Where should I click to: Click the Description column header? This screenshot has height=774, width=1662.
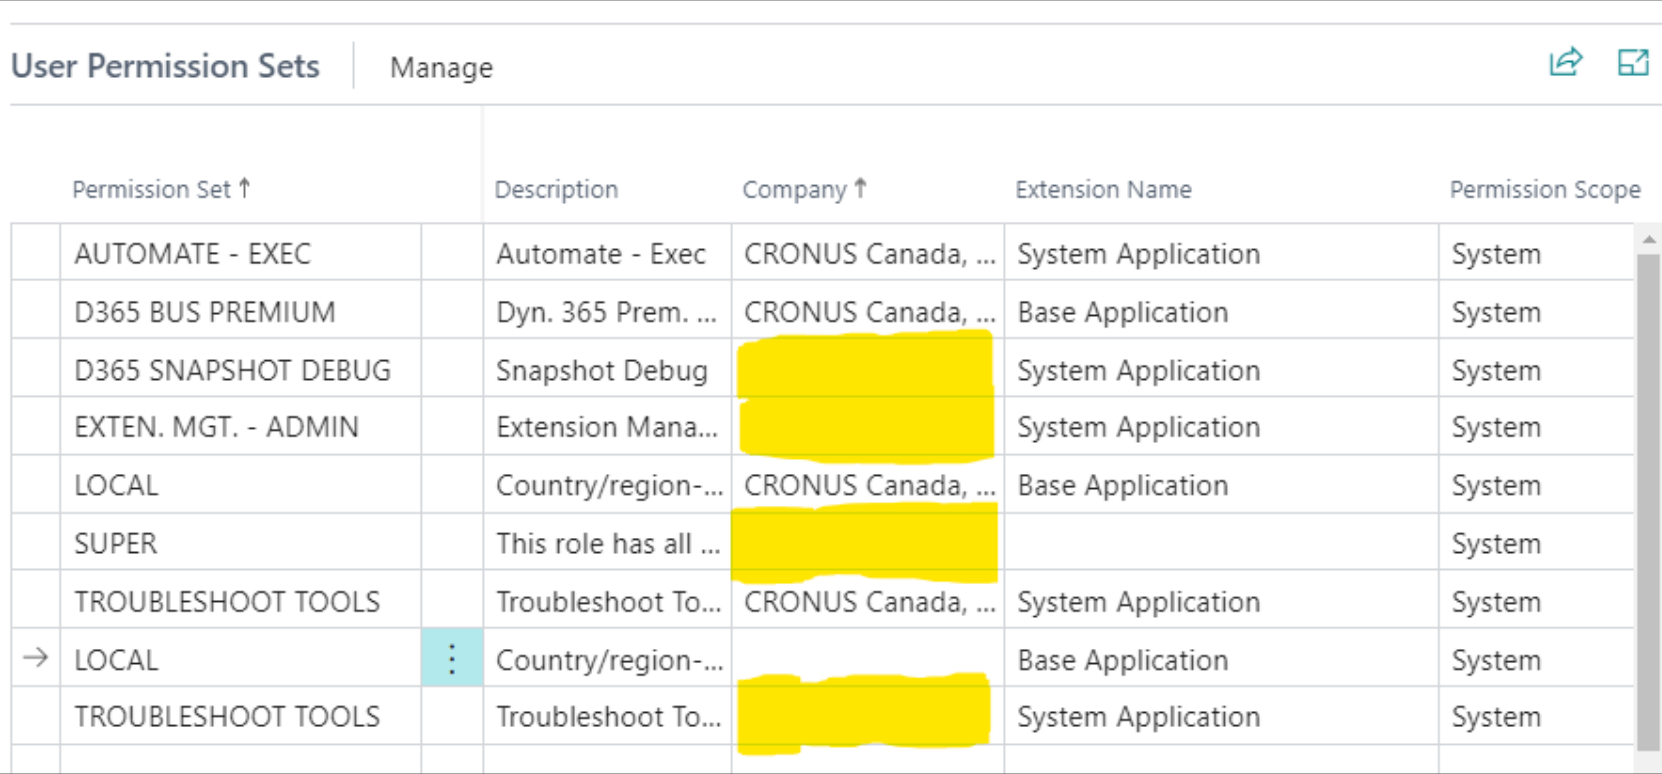pyautogui.click(x=556, y=189)
